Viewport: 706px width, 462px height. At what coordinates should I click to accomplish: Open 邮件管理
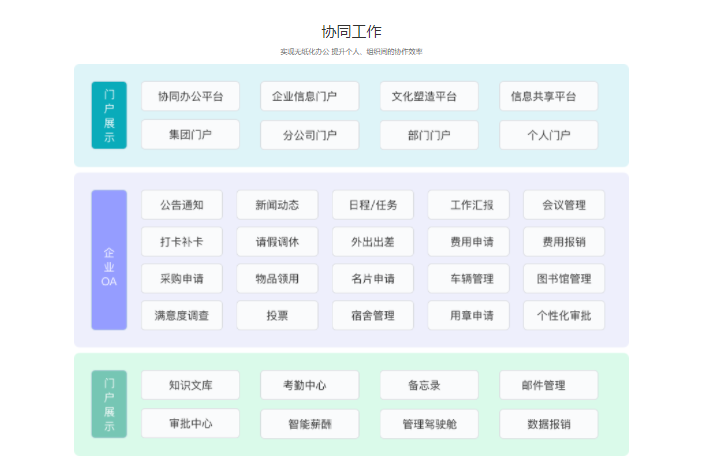(548, 385)
